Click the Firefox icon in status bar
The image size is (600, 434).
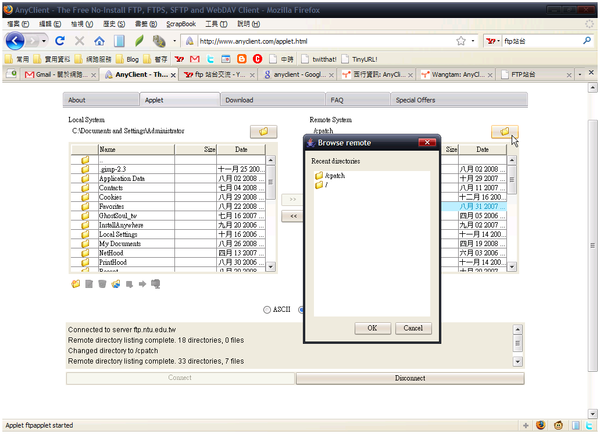(541, 425)
